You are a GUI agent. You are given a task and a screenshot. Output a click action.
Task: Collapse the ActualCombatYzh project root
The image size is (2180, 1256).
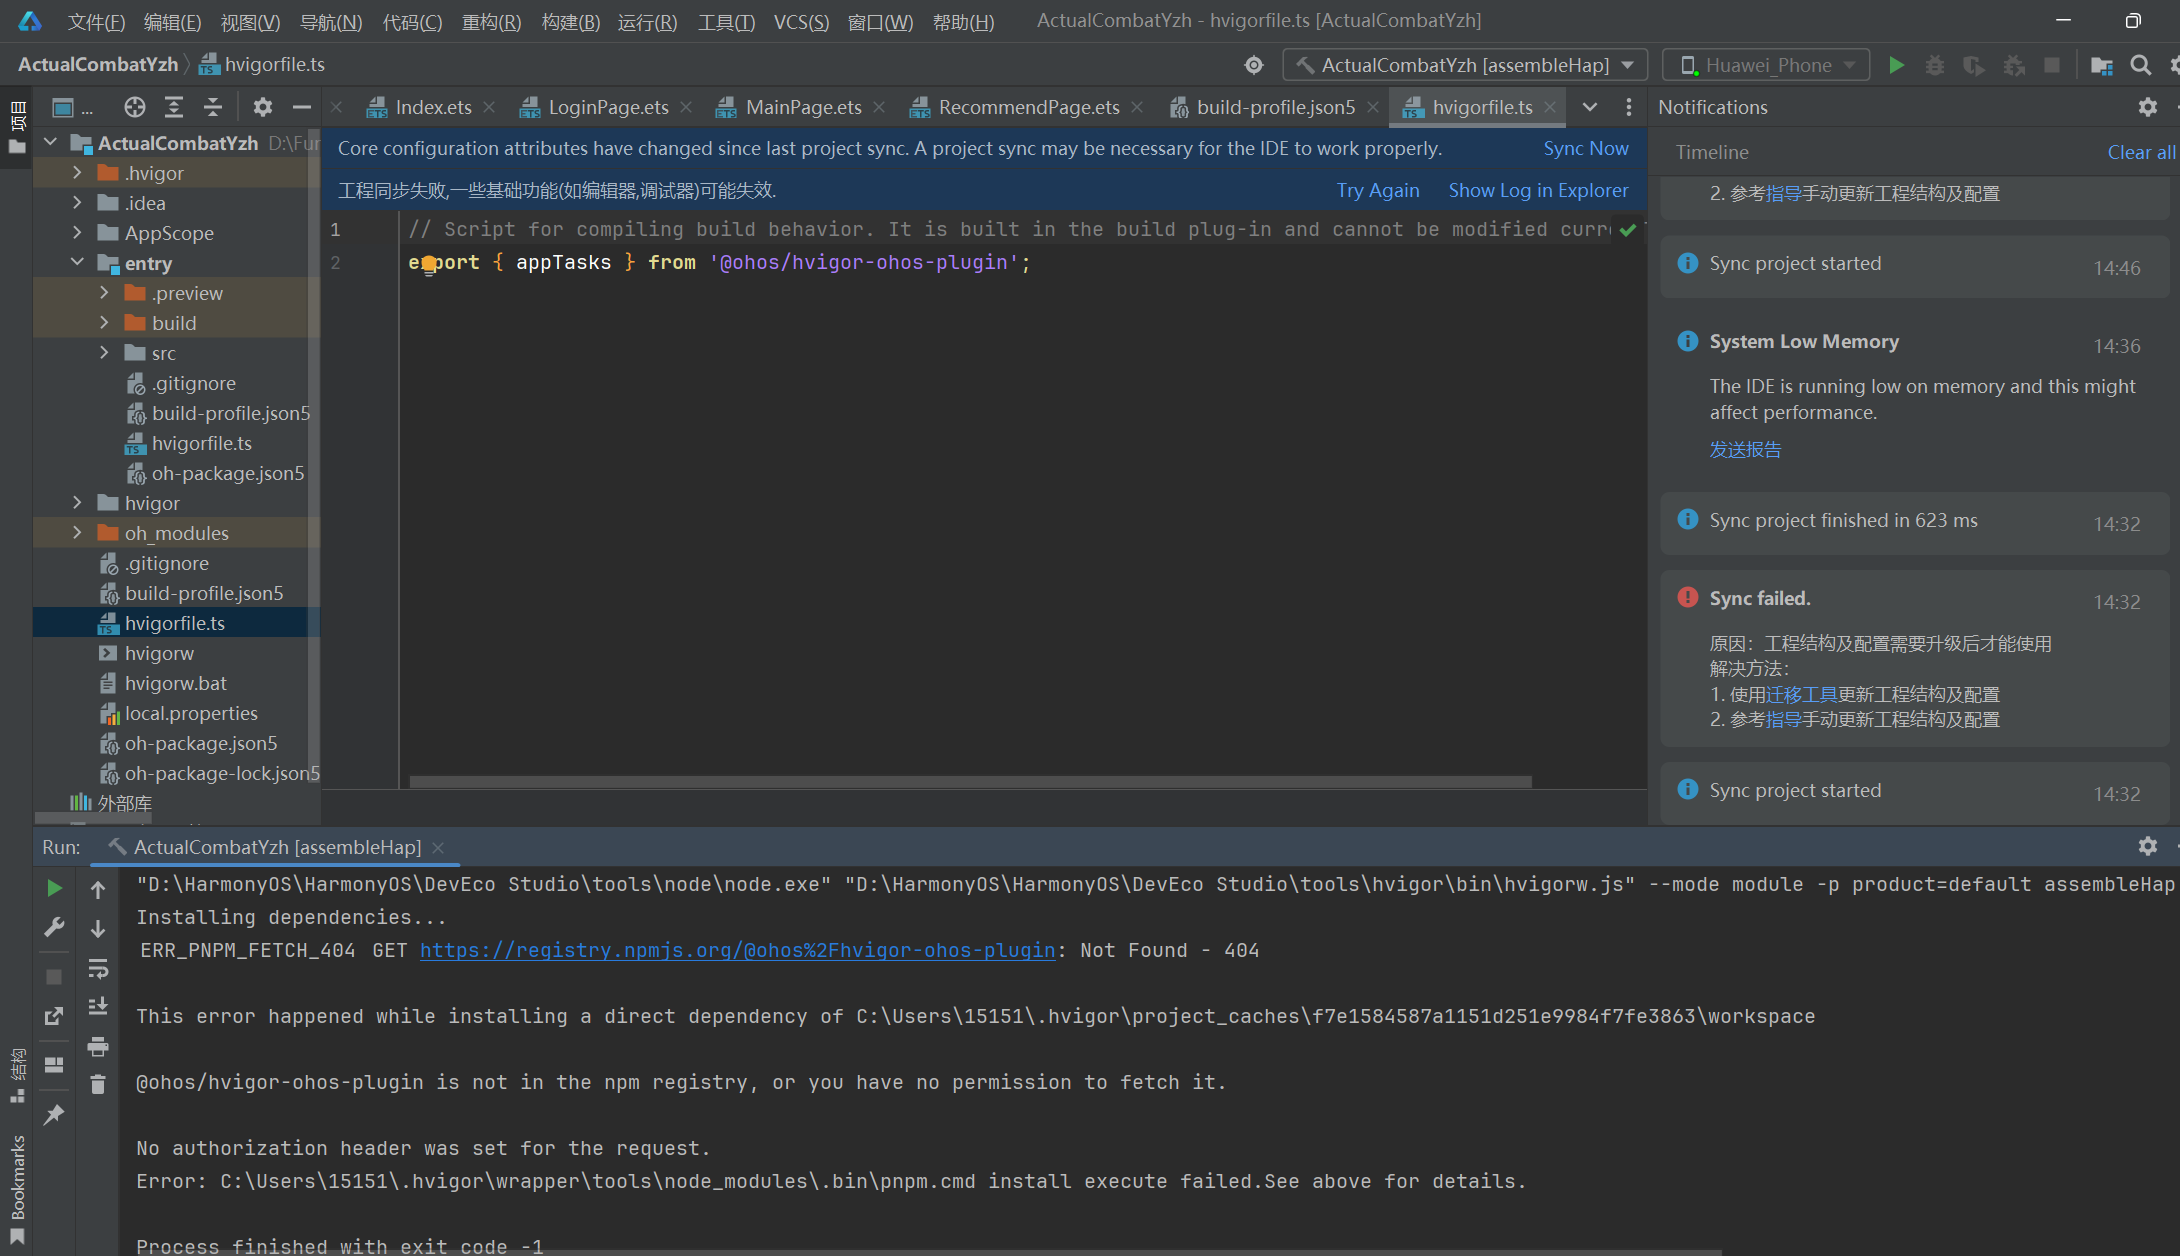pyautogui.click(x=51, y=143)
